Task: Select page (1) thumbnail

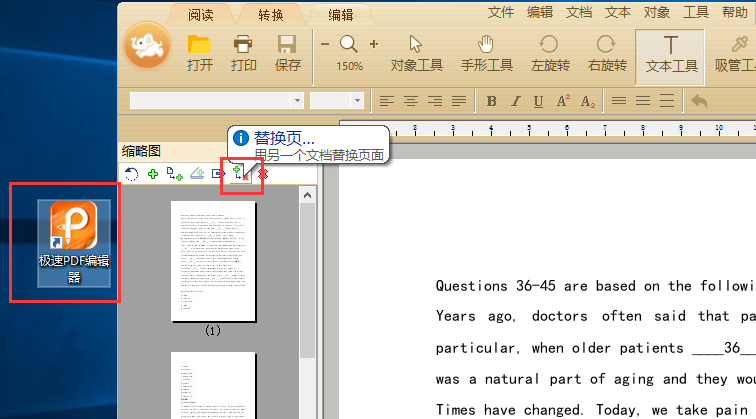Action: [x=213, y=261]
